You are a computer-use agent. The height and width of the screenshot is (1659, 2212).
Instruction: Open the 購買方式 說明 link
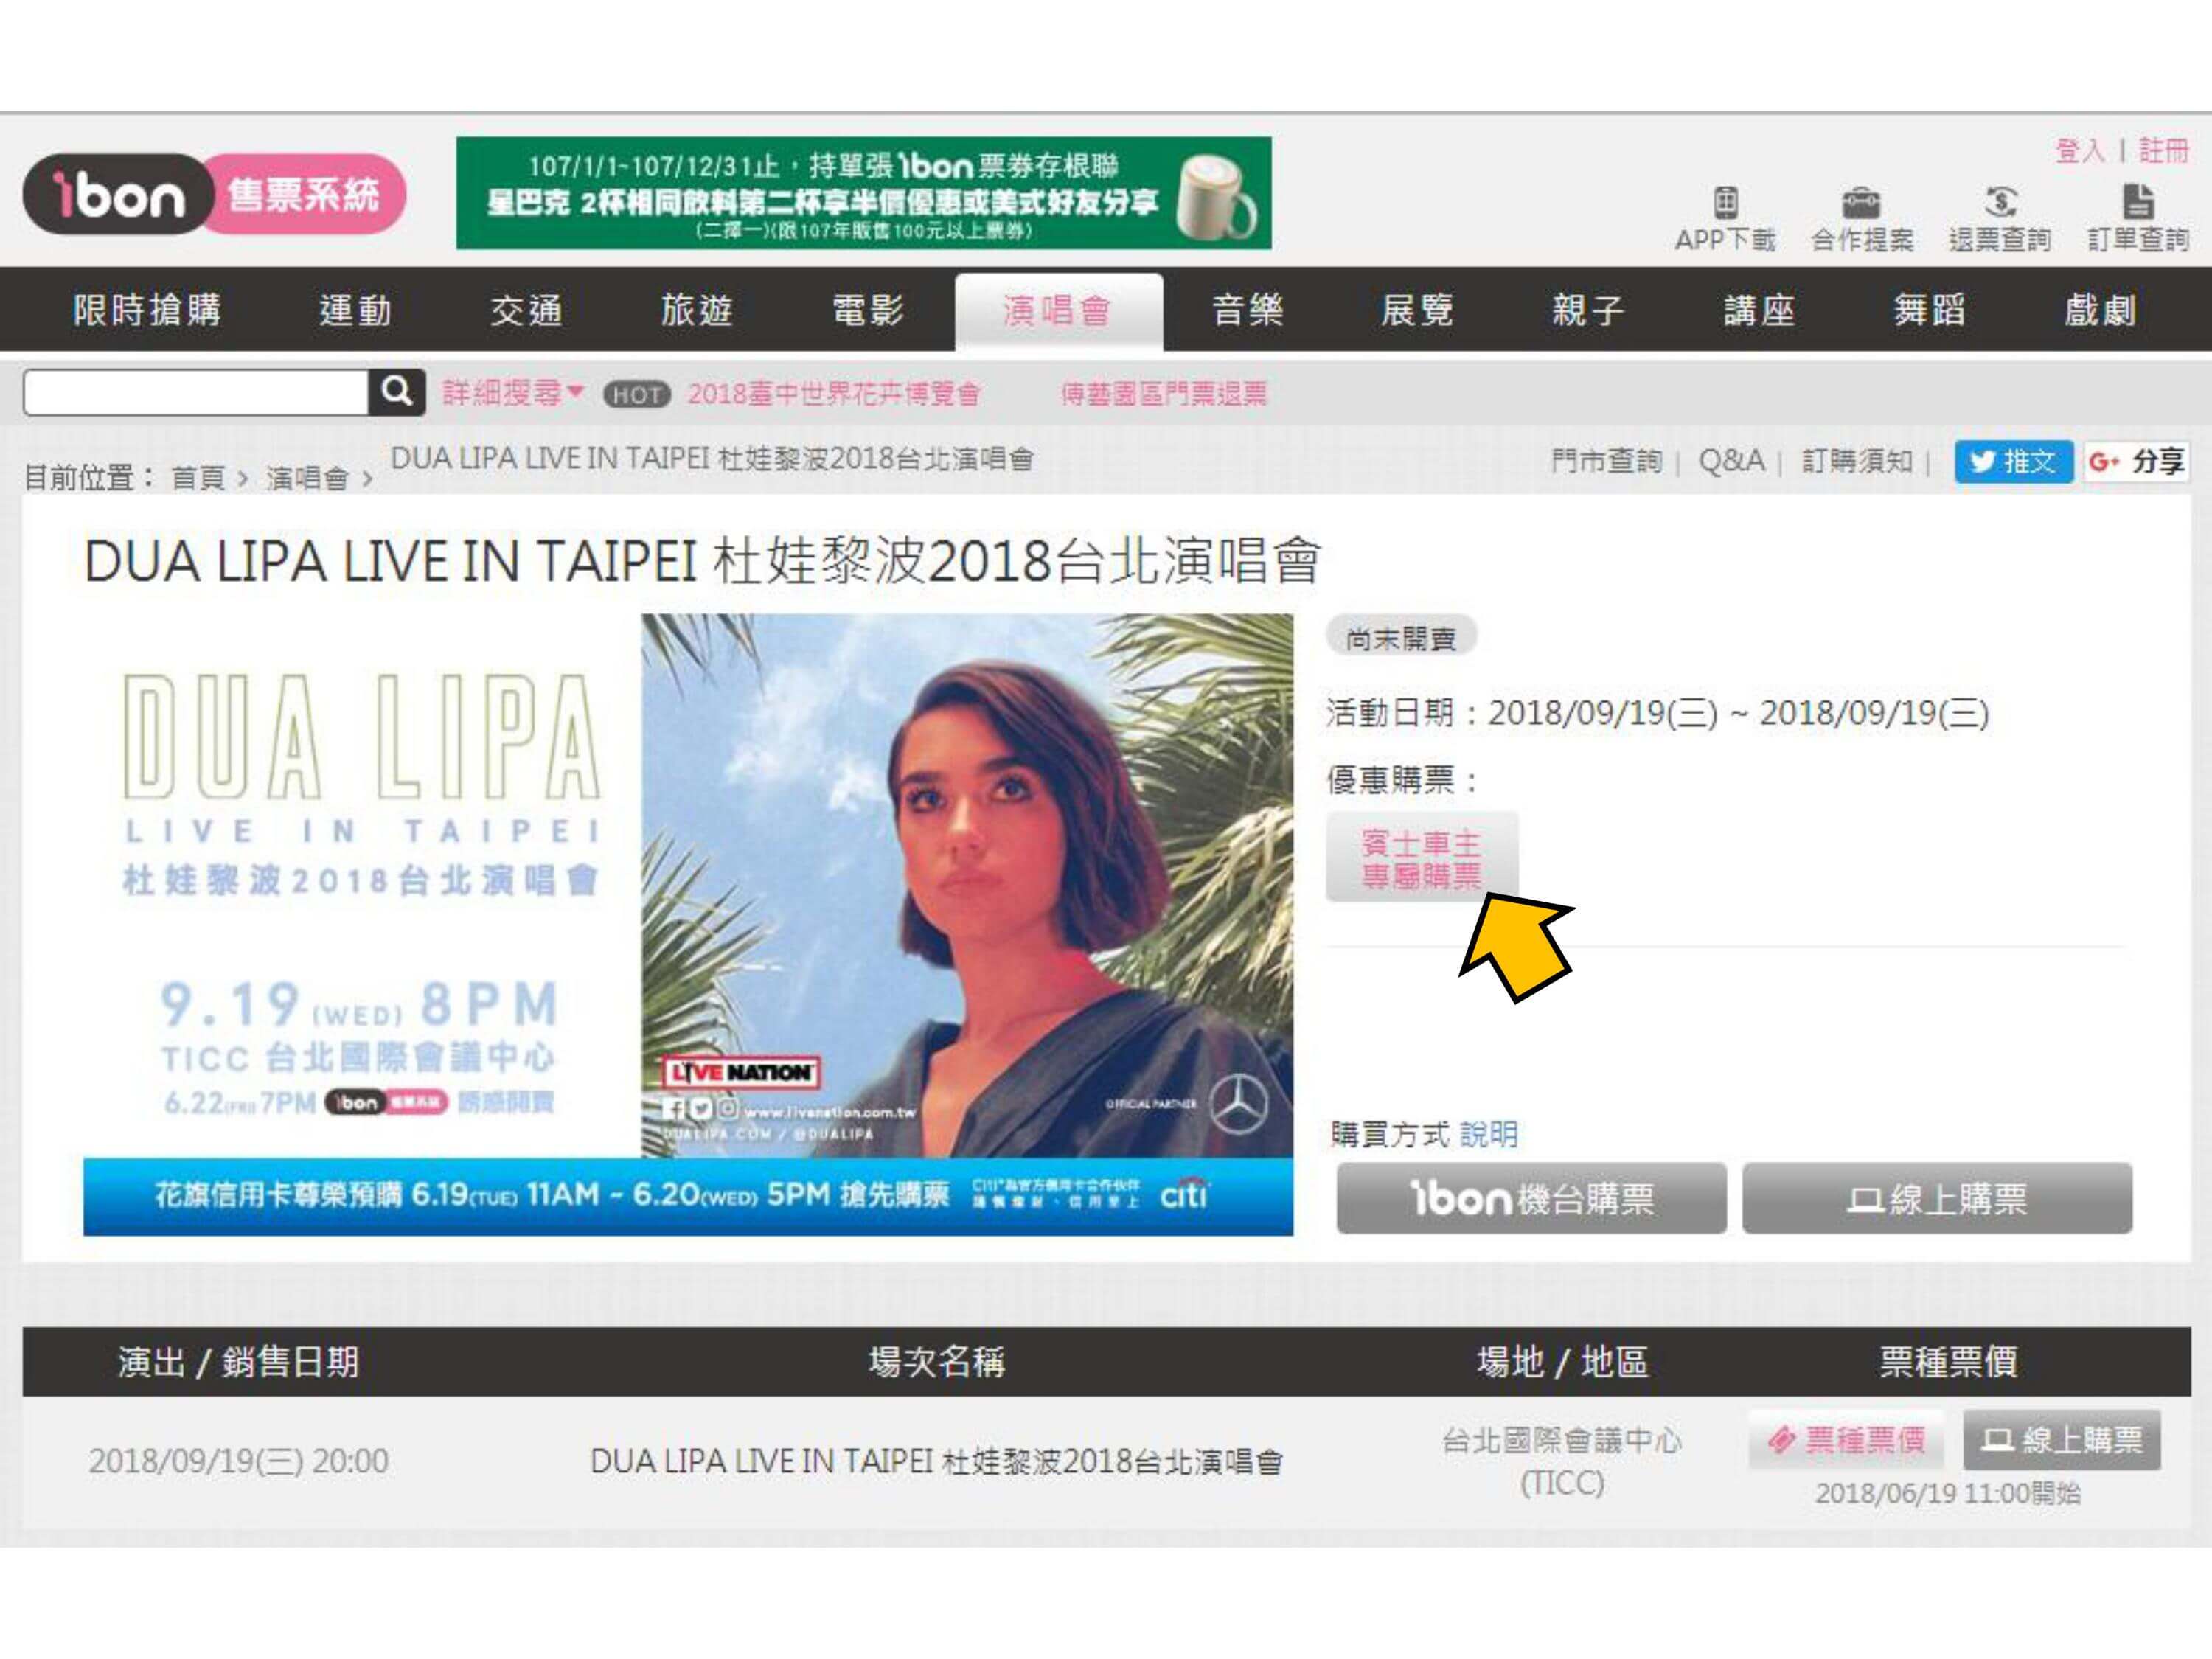point(1488,1134)
